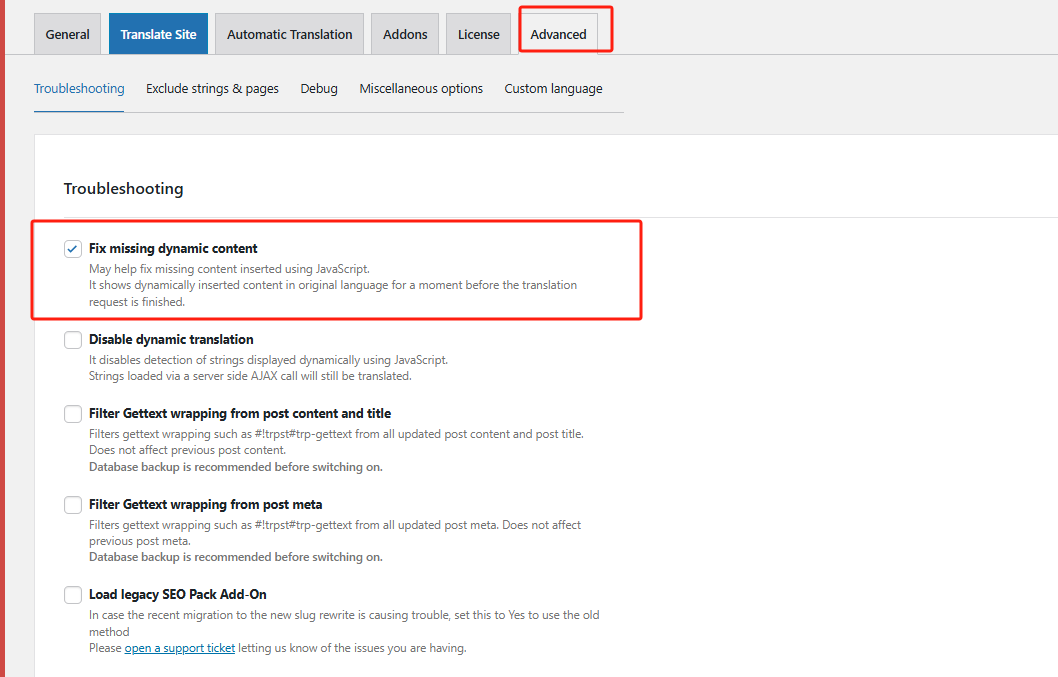Select the License tab
This screenshot has width=1058, height=677.
pos(478,34)
